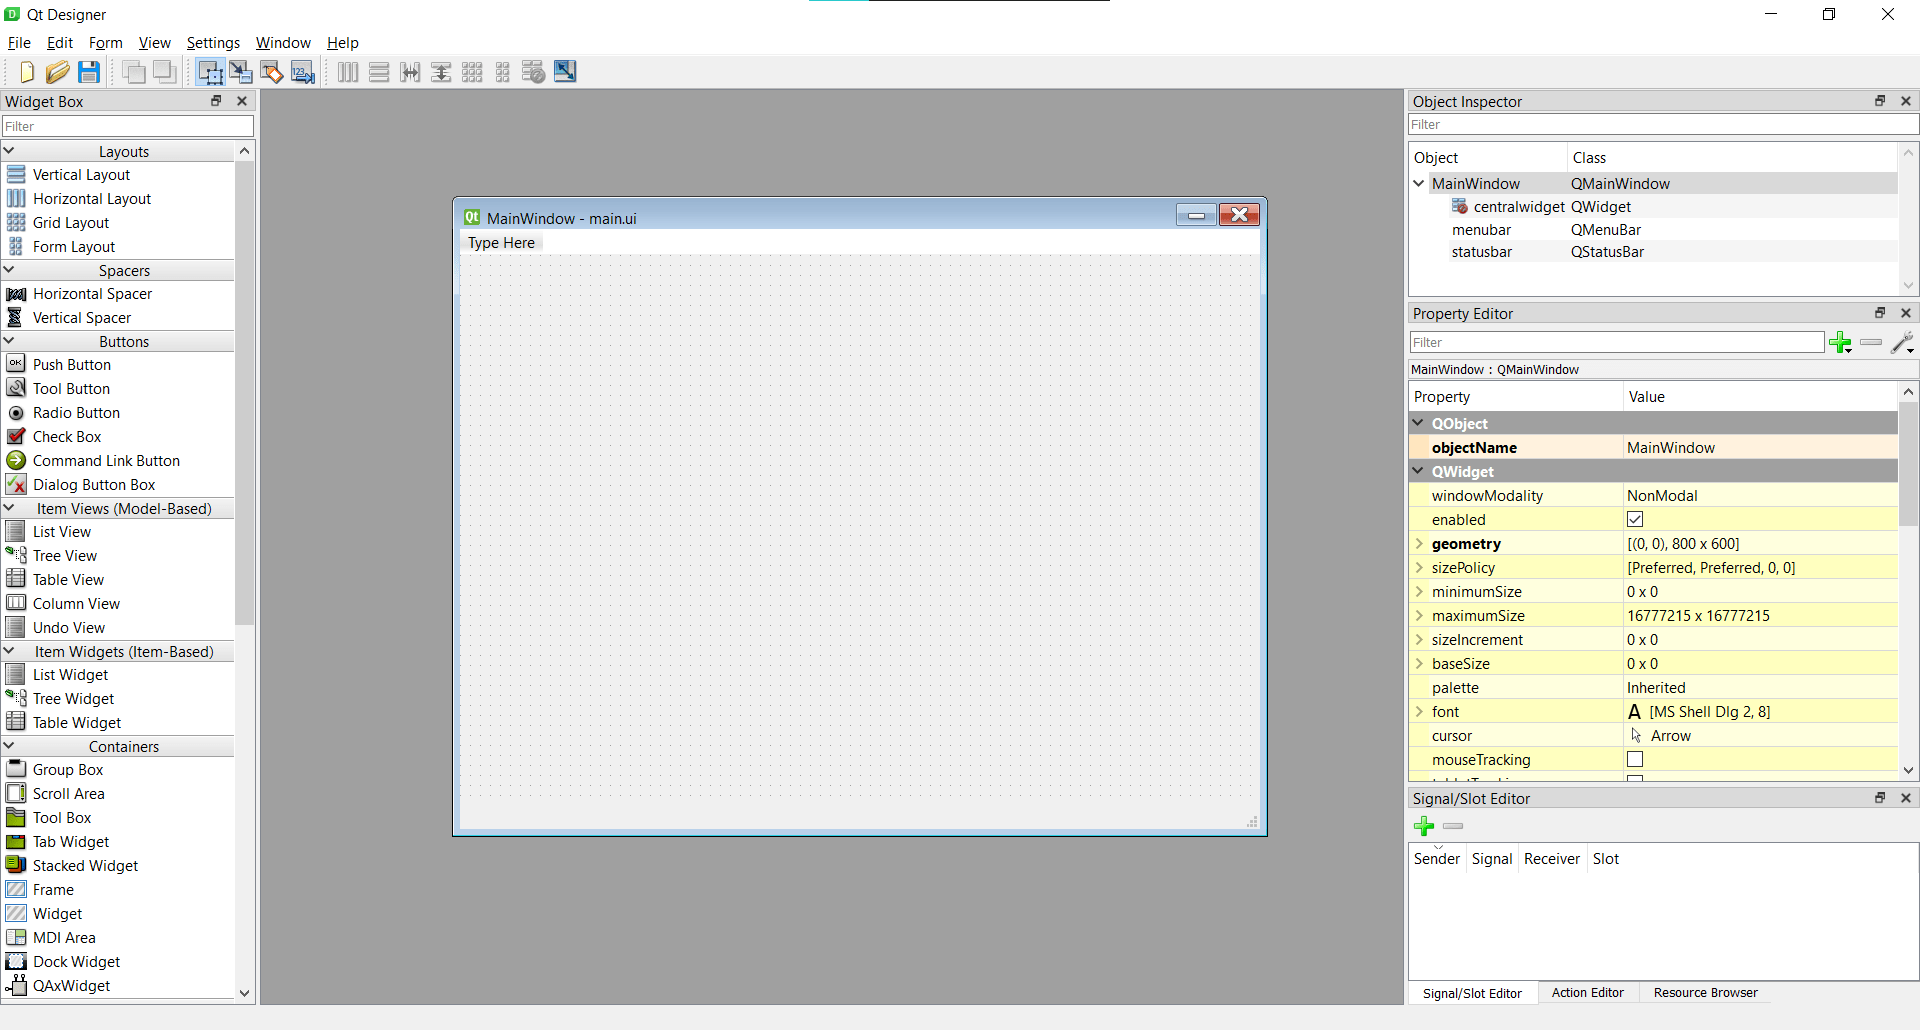This screenshot has width=1920, height=1030.
Task: Switch to the Action Editor tab
Action: (x=1587, y=992)
